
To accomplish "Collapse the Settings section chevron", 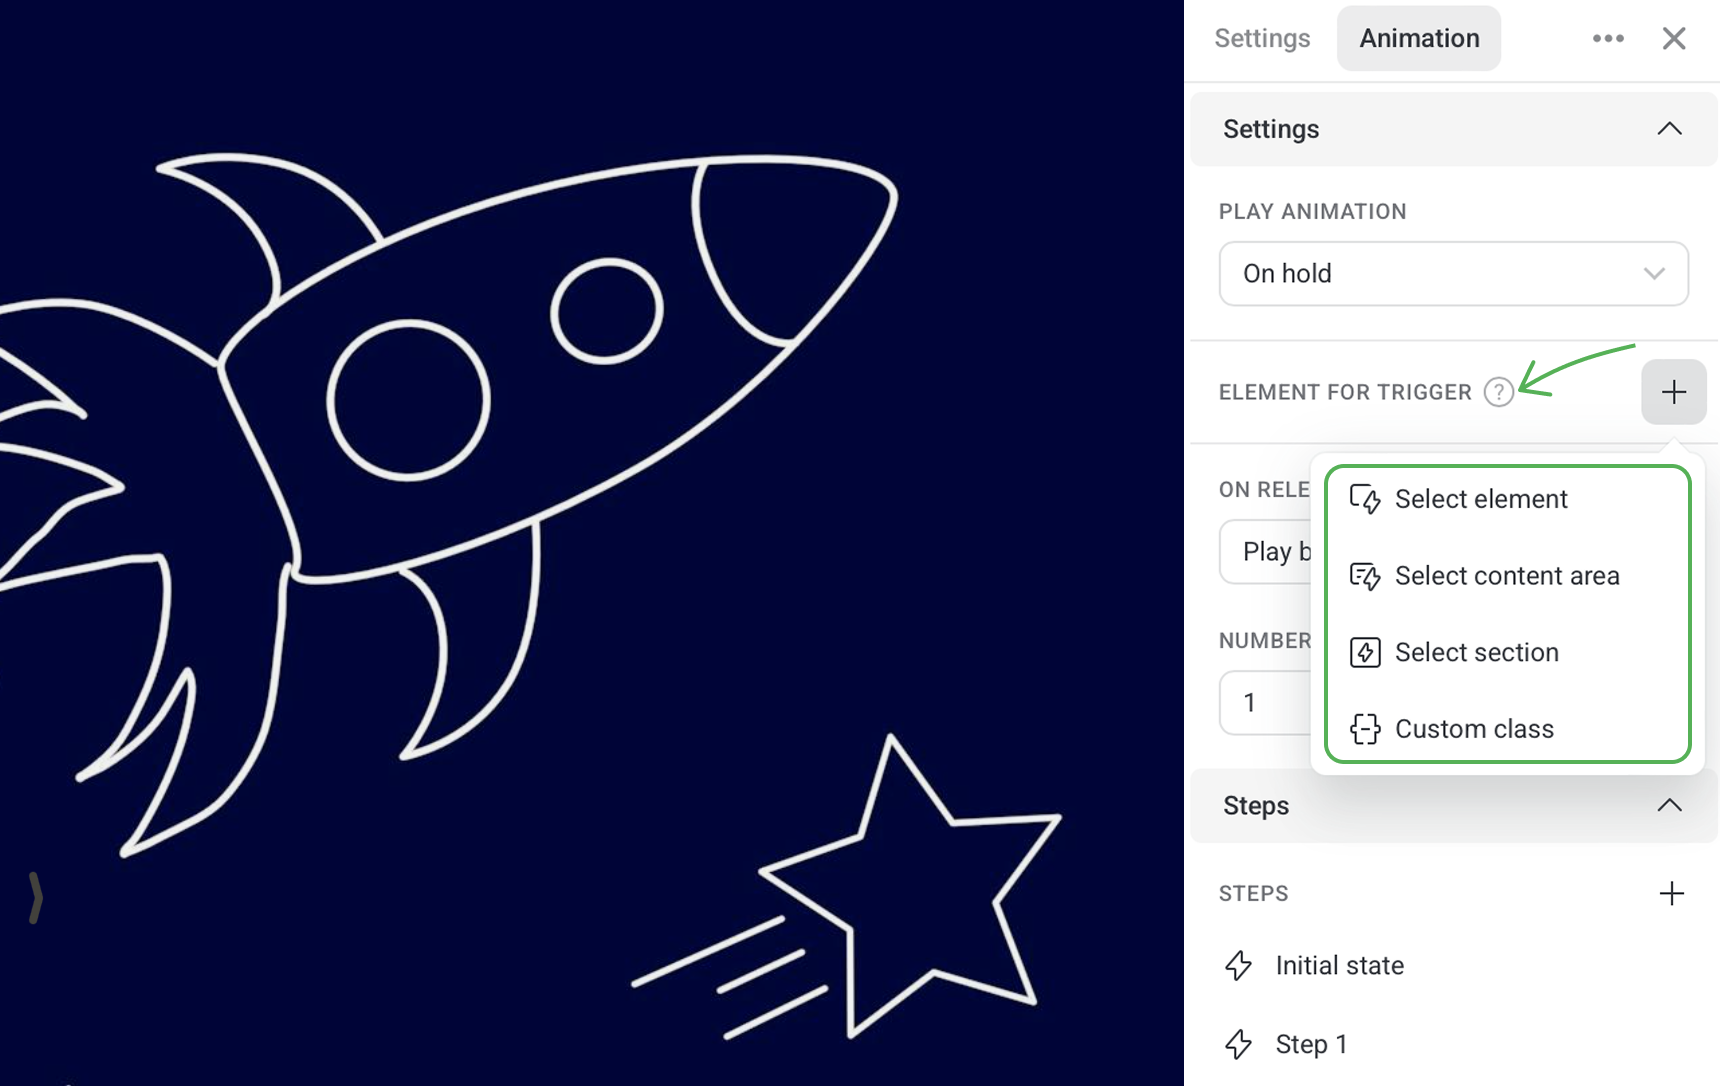I will coord(1669,129).
